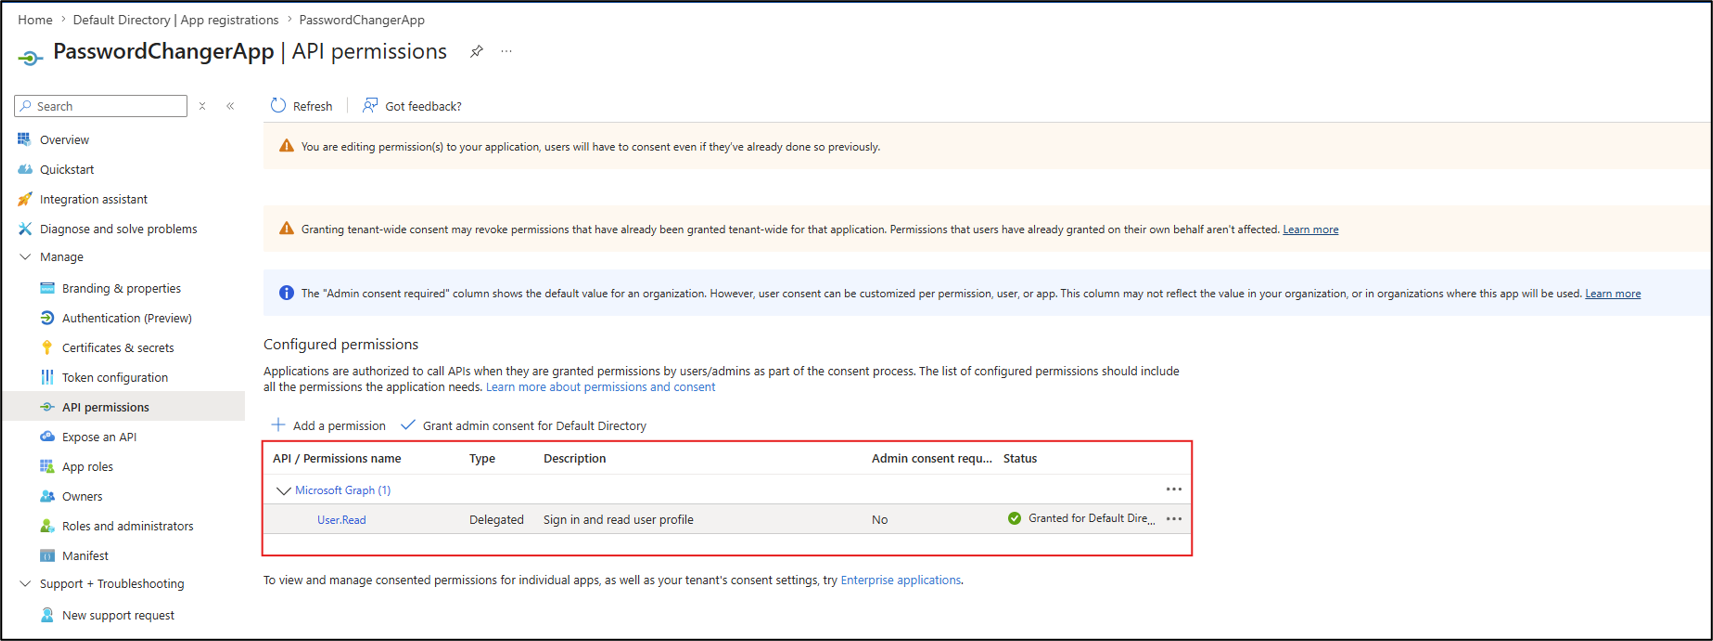
Task: Open Overview page
Action: [x=64, y=140]
